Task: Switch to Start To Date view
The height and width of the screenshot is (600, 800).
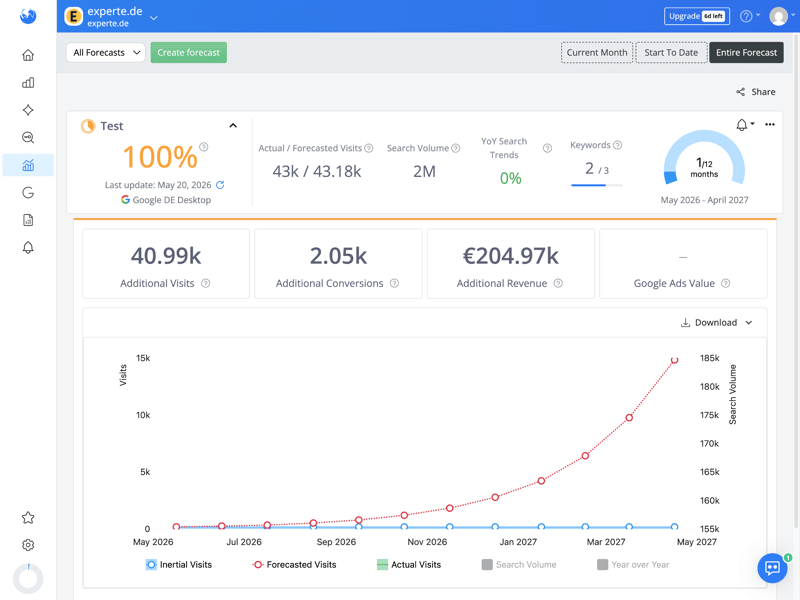Action: tap(671, 53)
